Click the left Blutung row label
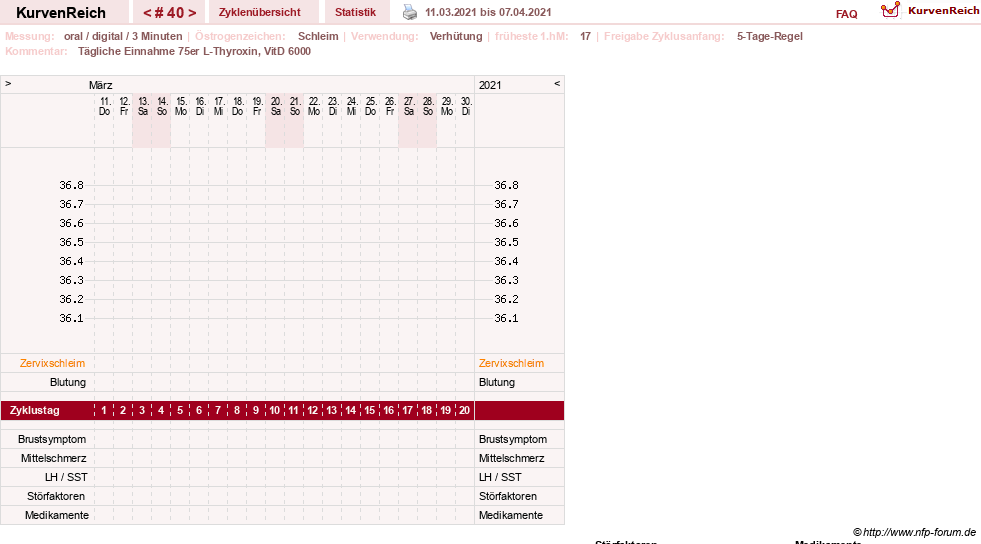The width and height of the screenshot is (981, 544). [x=68, y=382]
